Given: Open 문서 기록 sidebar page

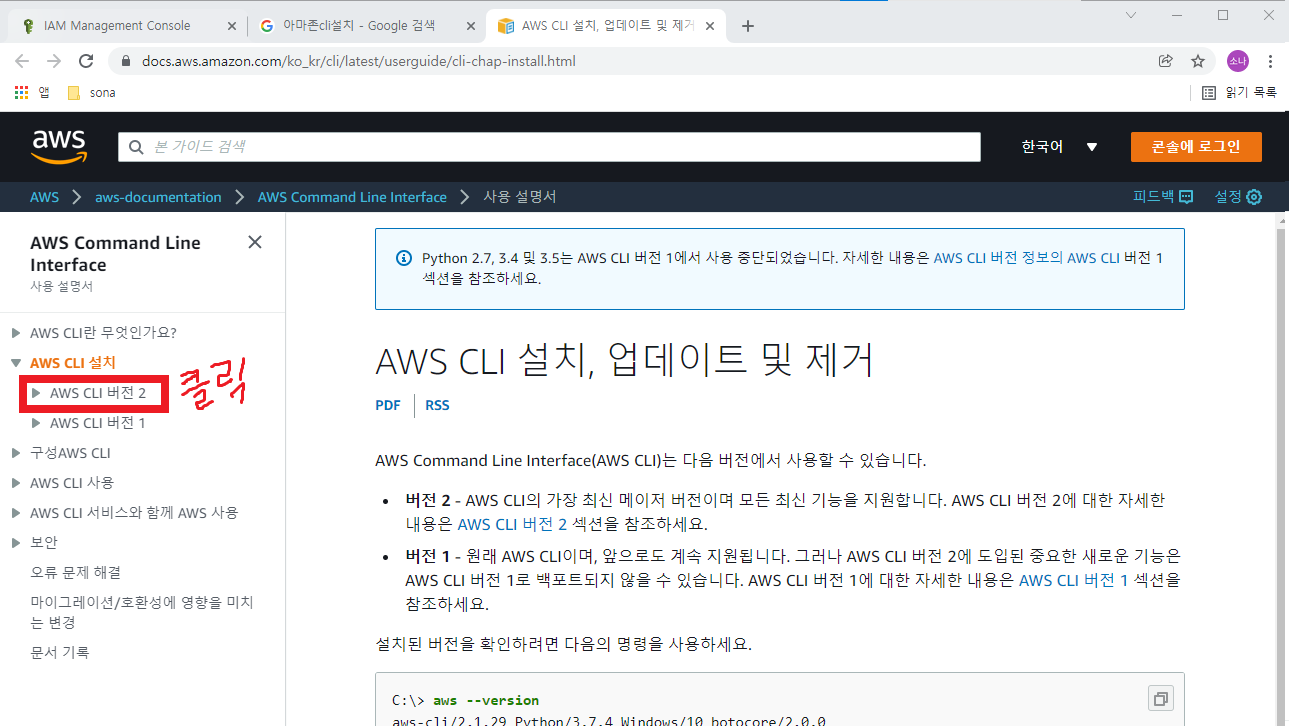Looking at the screenshot, I should (x=59, y=652).
